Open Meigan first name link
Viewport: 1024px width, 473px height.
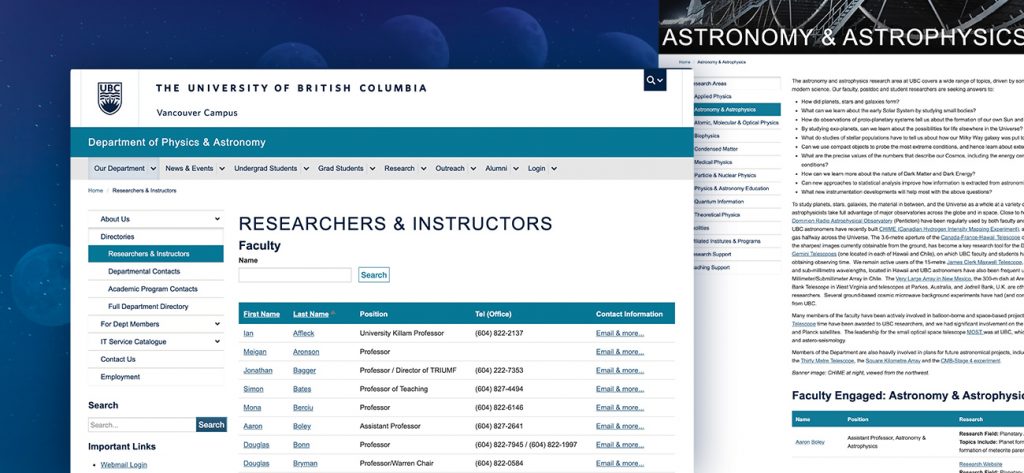(x=255, y=351)
